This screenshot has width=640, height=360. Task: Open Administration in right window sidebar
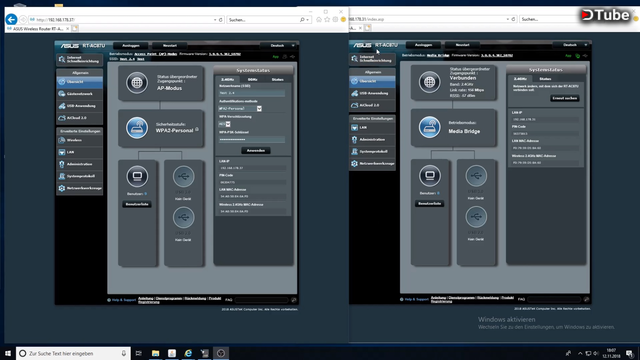coord(372,140)
